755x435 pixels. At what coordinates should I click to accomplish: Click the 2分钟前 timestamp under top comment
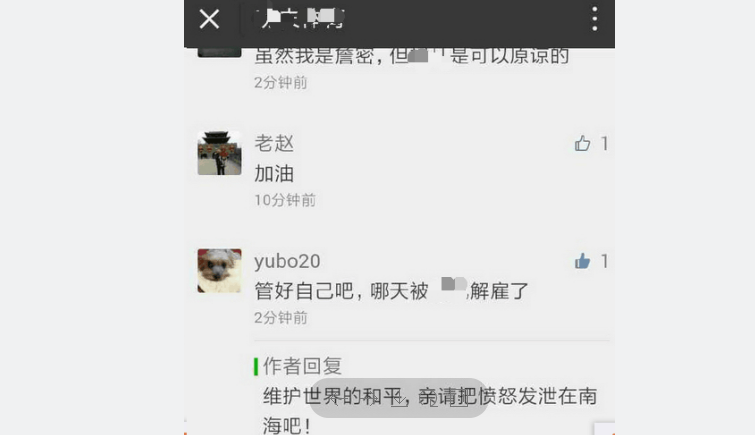coord(281,82)
